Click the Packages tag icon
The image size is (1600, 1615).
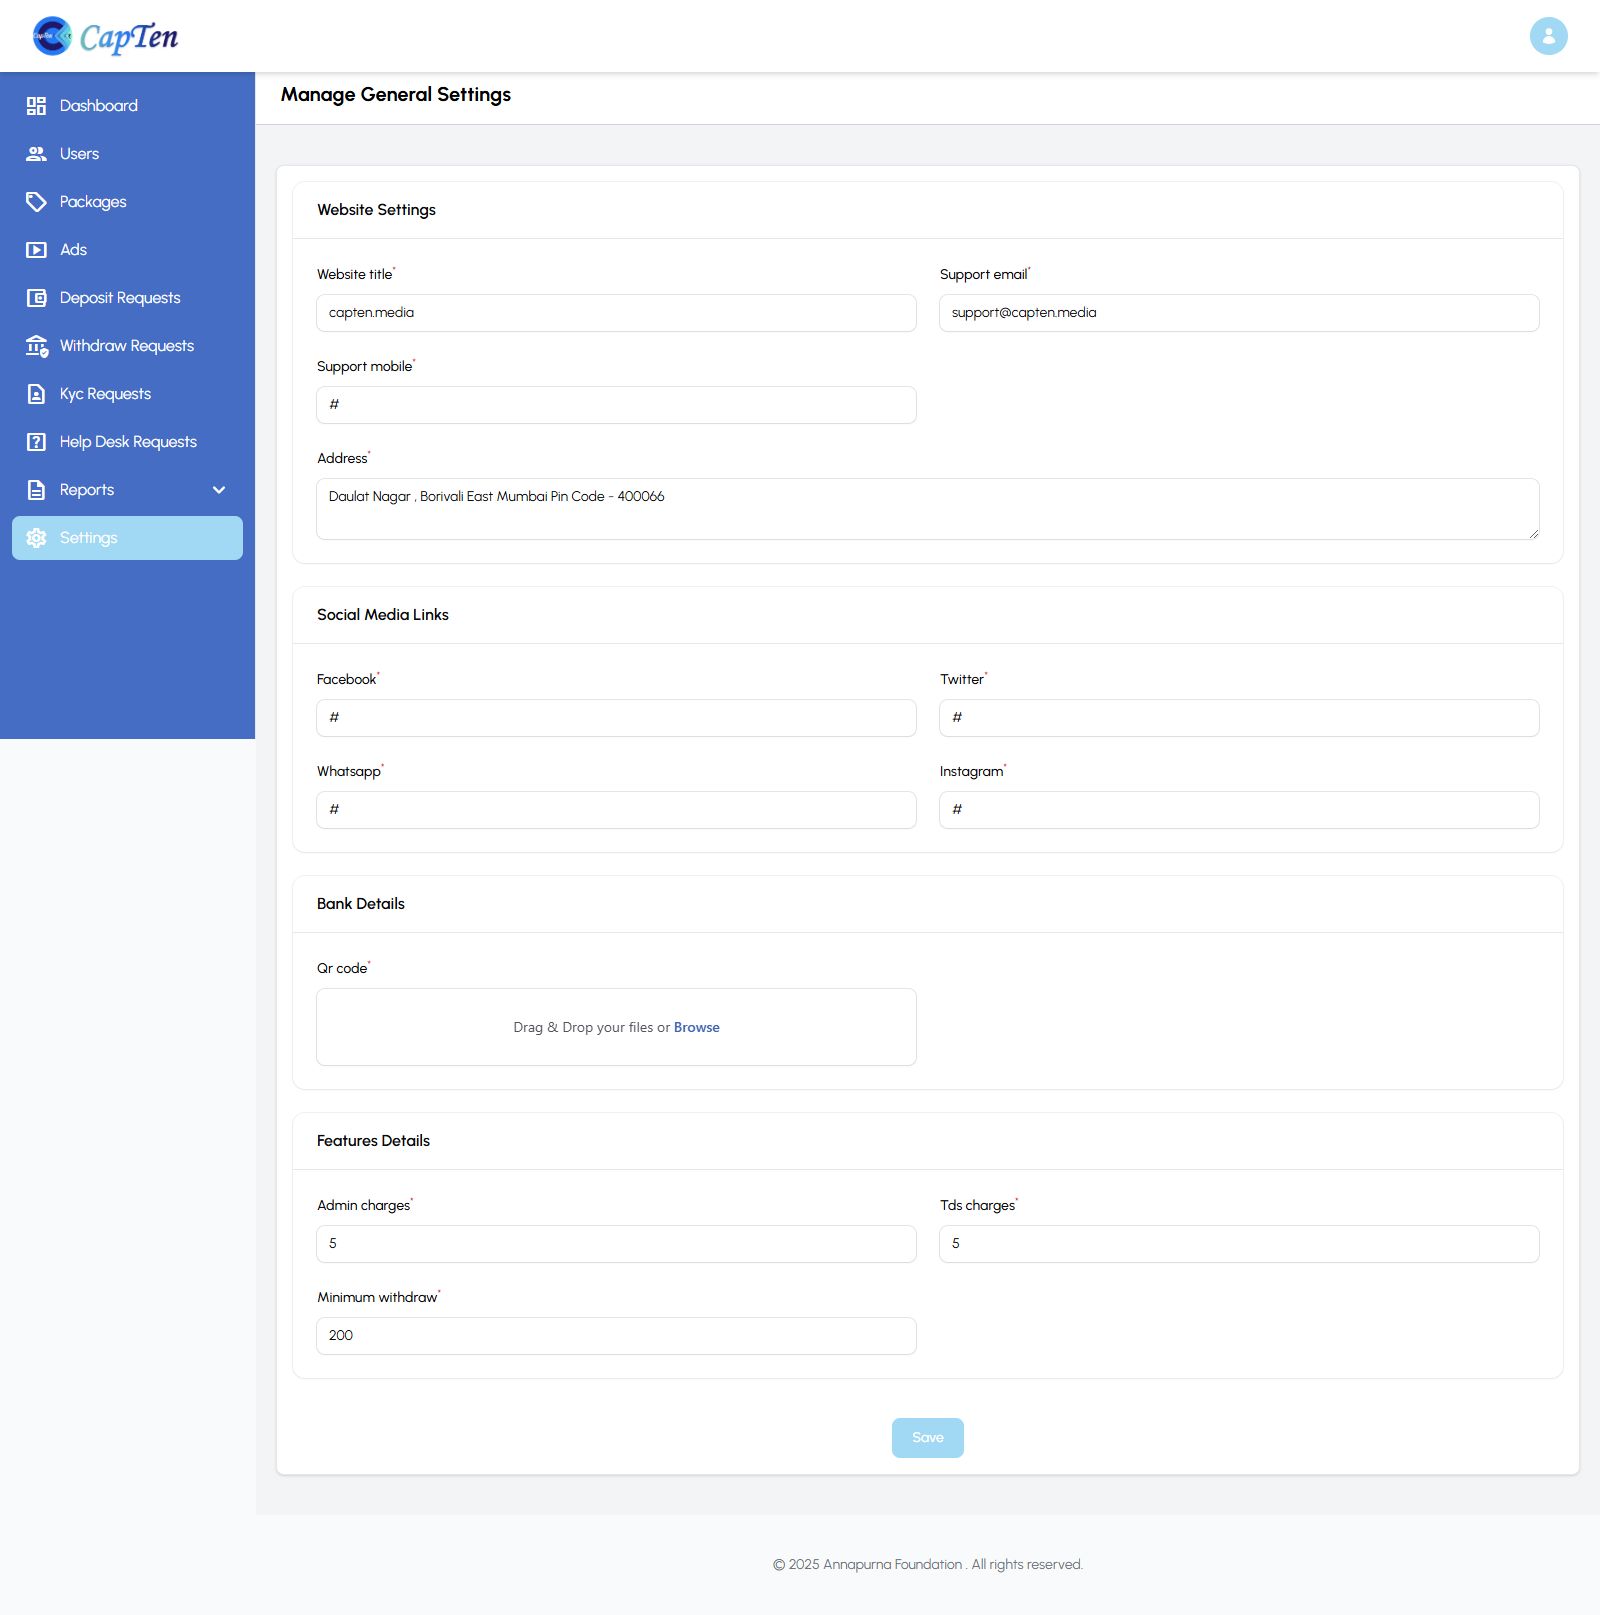click(36, 202)
